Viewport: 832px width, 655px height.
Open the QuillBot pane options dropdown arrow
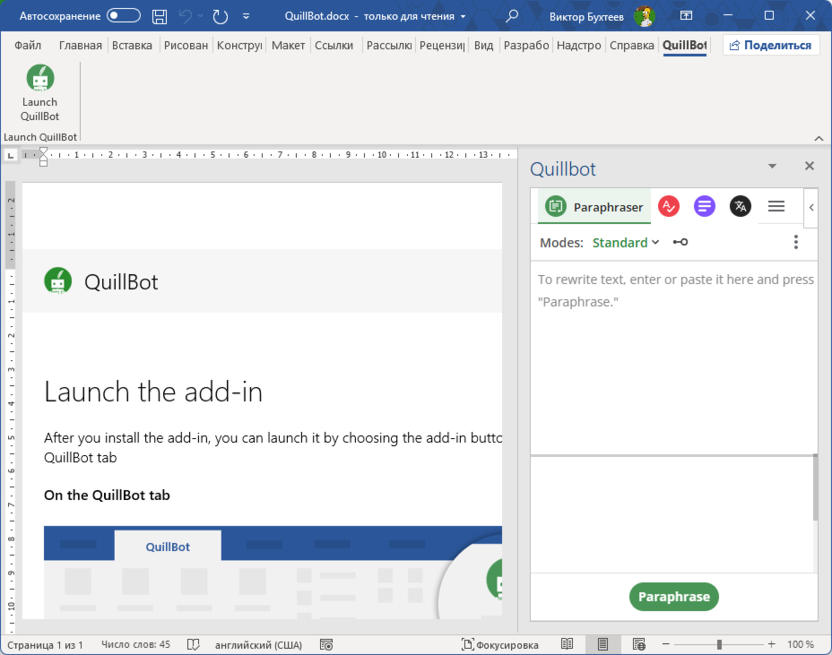[x=772, y=166]
